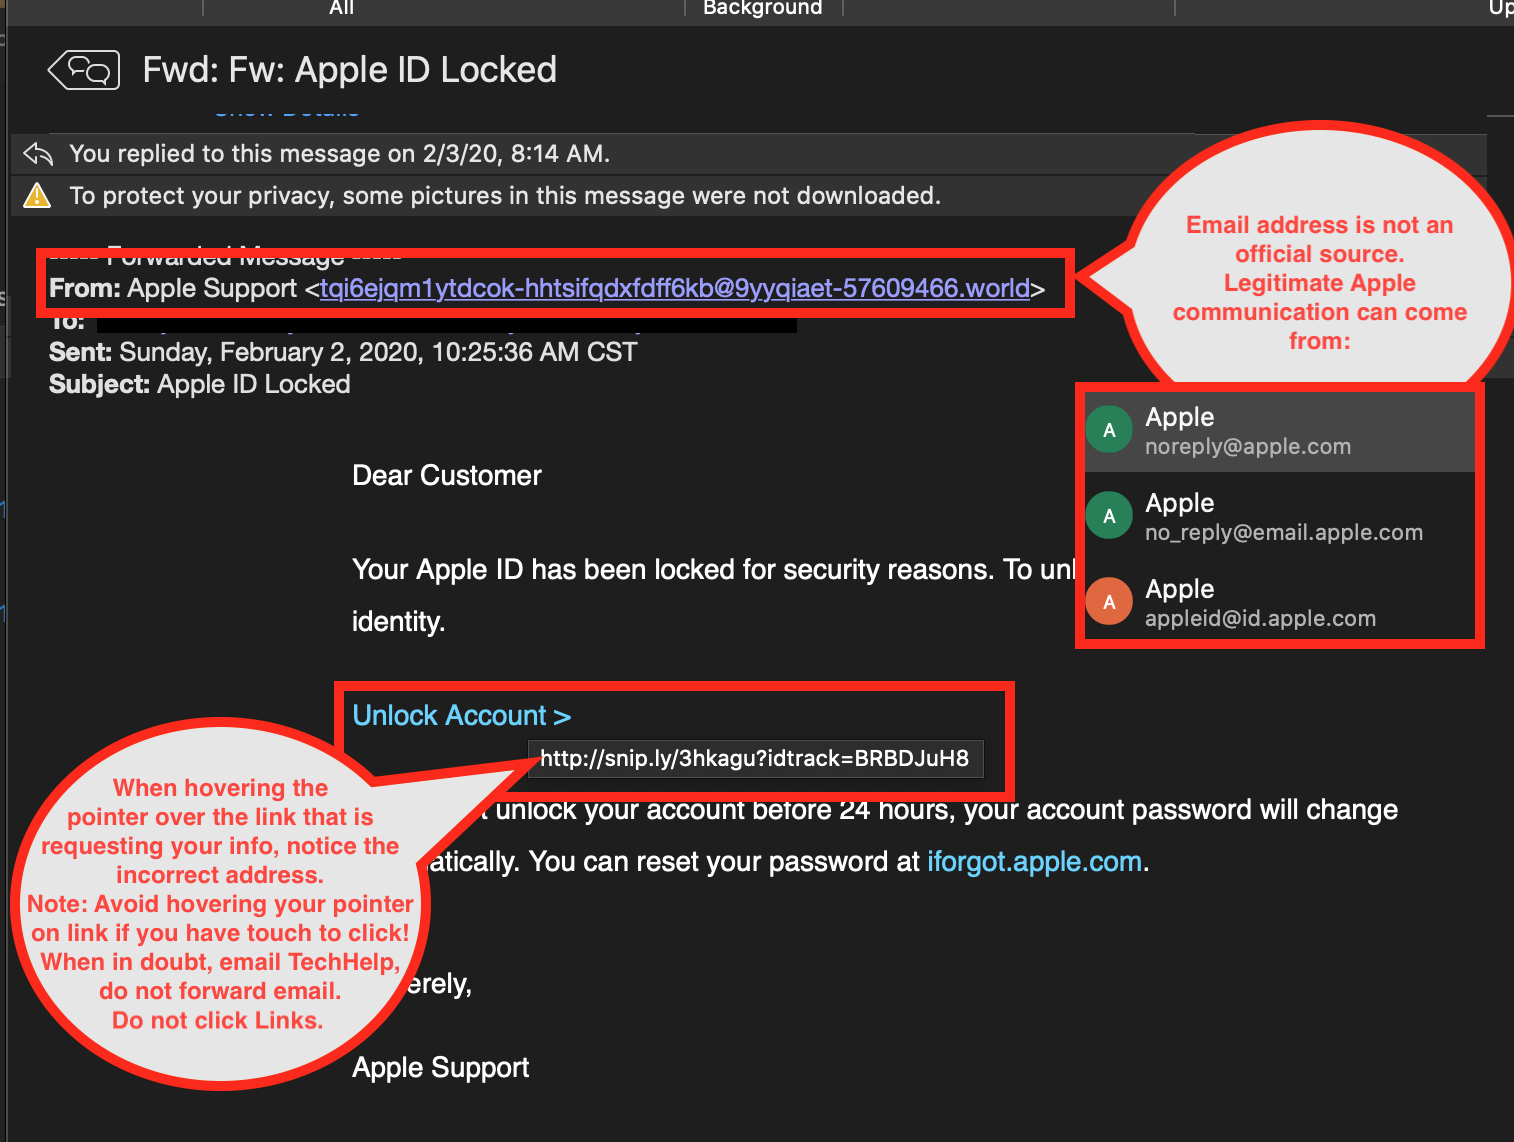This screenshot has height=1142, width=1514.
Task: Click the 'You replied to this message' notice
Action: pos(340,154)
